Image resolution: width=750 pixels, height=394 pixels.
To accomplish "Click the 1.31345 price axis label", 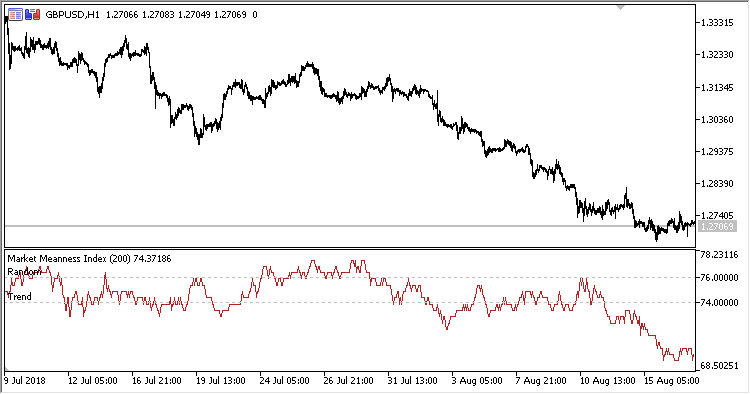I will pyautogui.click(x=717, y=88).
